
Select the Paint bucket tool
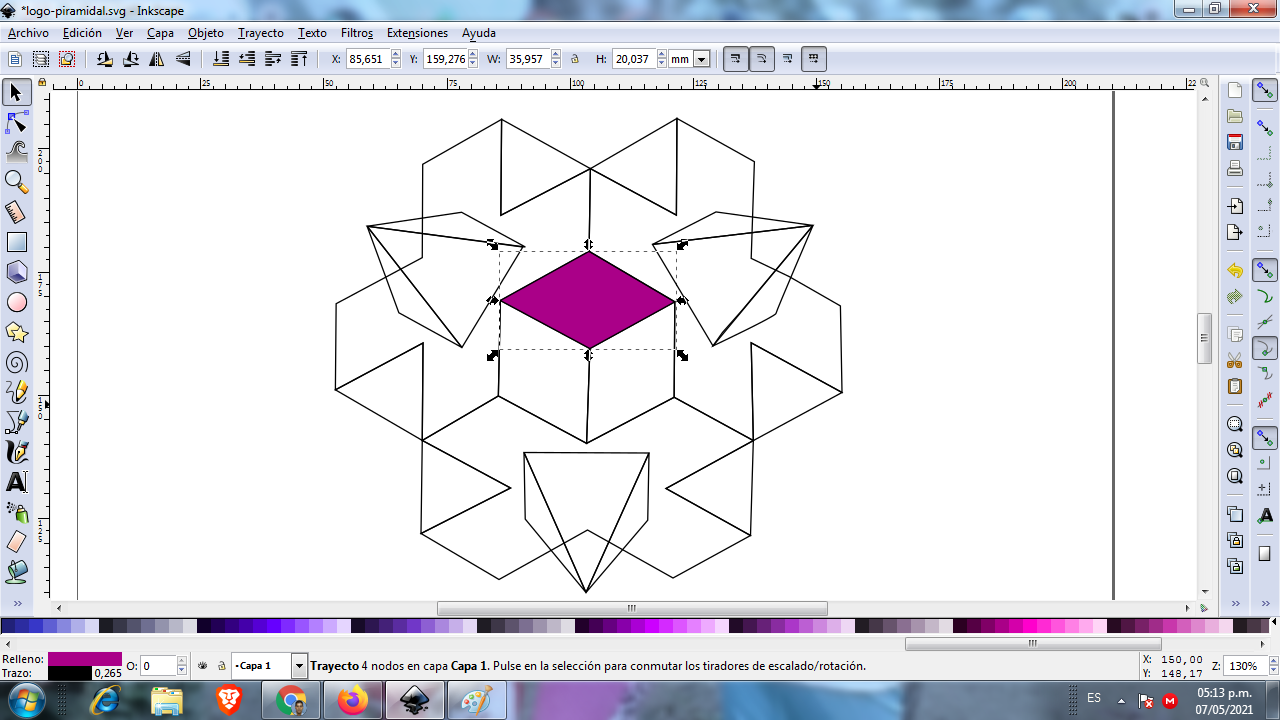point(16,572)
